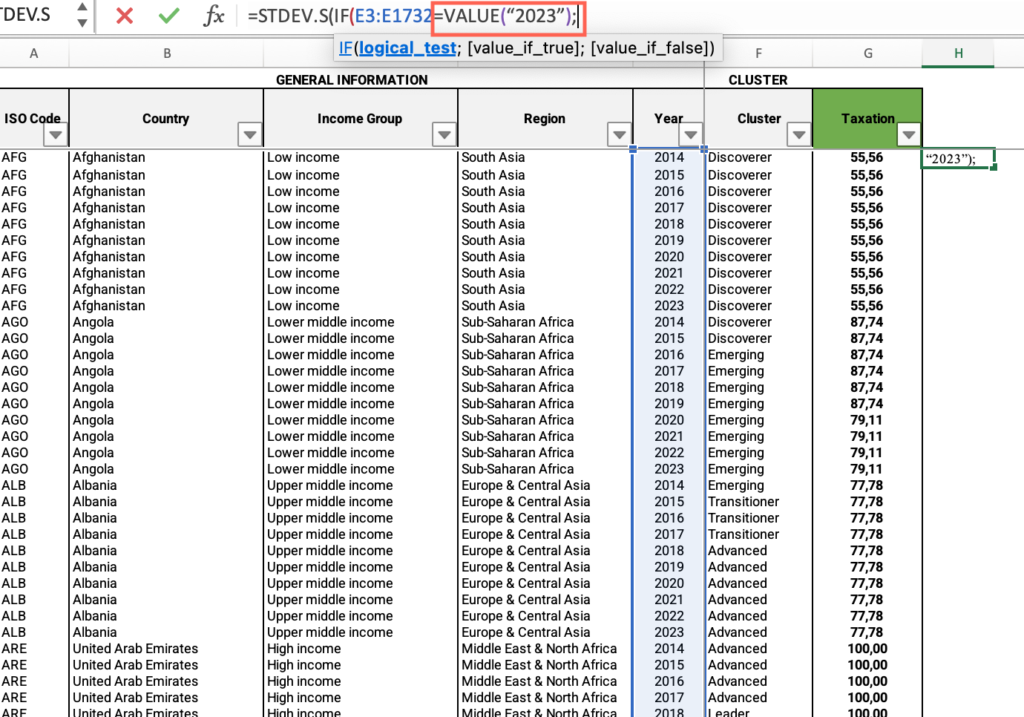Open the Year column filter dropdown
This screenshot has width=1024, height=717.
(690, 135)
